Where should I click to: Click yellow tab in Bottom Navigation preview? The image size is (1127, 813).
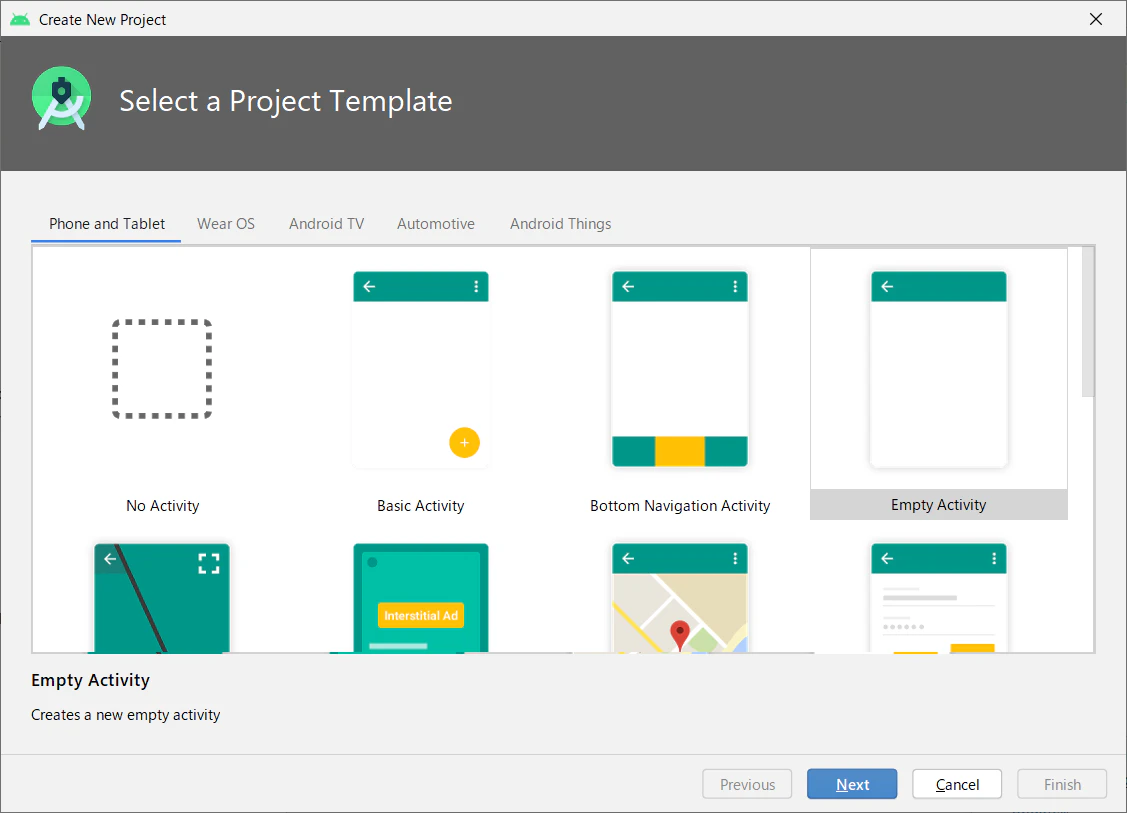click(680, 451)
